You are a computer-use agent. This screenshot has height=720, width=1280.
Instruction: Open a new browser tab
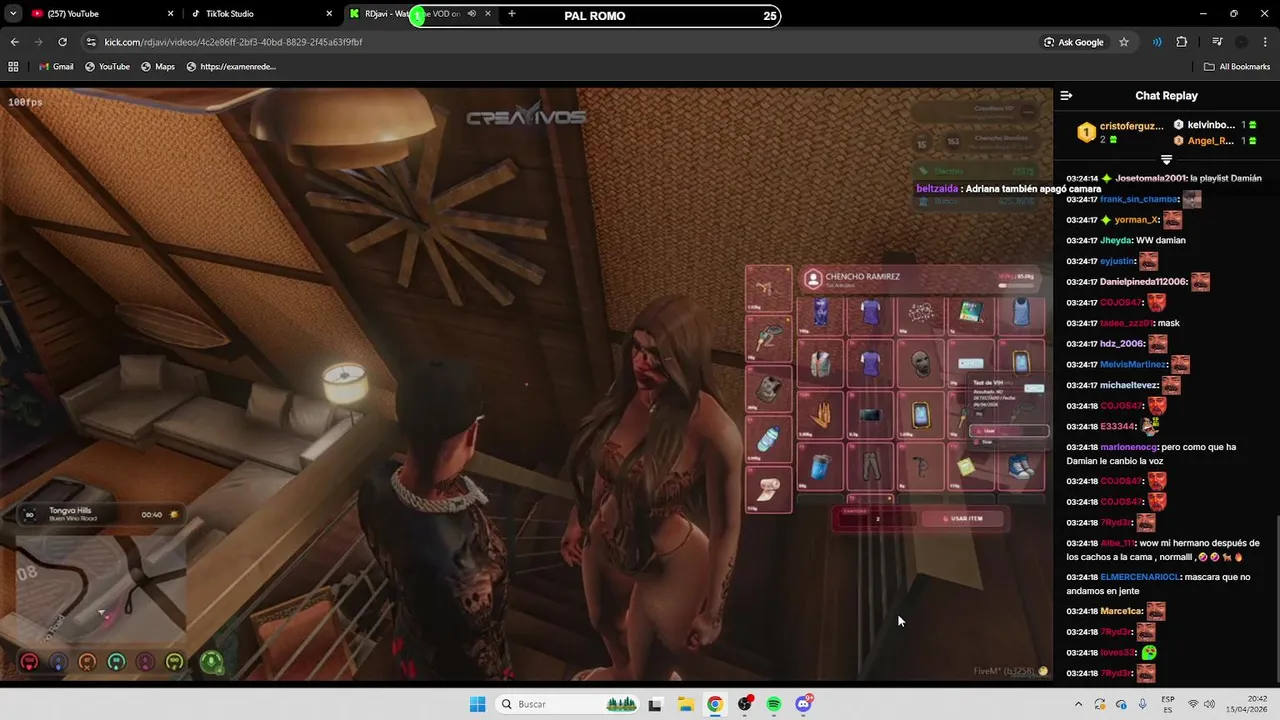[x=512, y=14]
